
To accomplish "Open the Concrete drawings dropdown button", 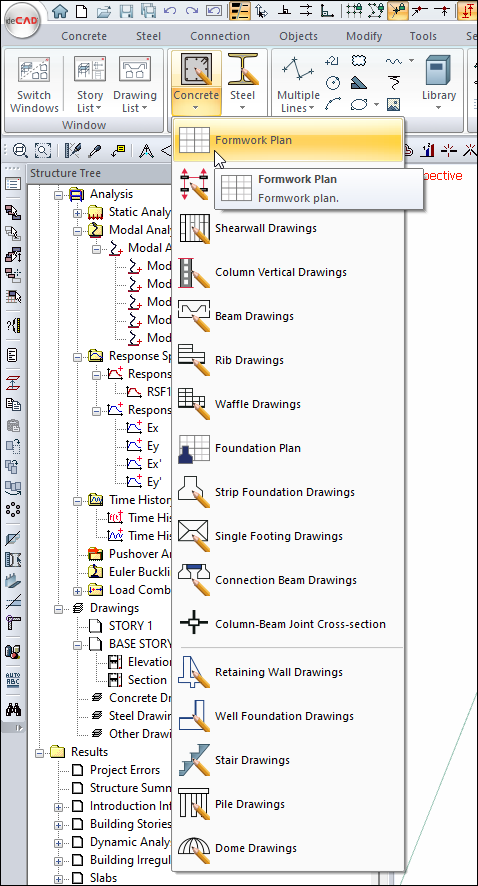I will 195,83.
